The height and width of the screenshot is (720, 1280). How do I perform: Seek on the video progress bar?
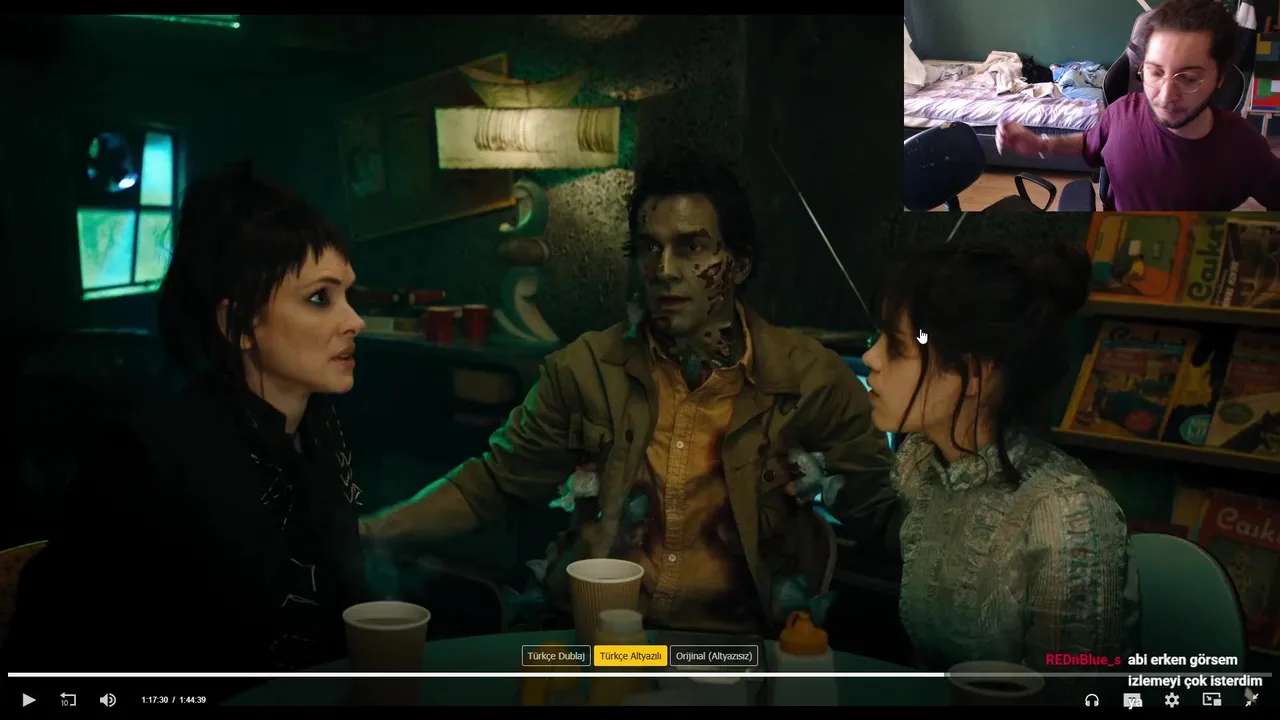640,675
